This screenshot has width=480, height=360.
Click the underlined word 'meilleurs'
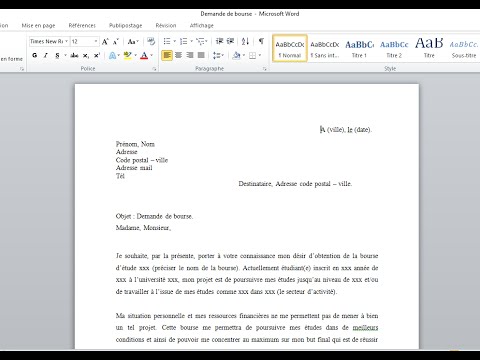(x=365, y=328)
